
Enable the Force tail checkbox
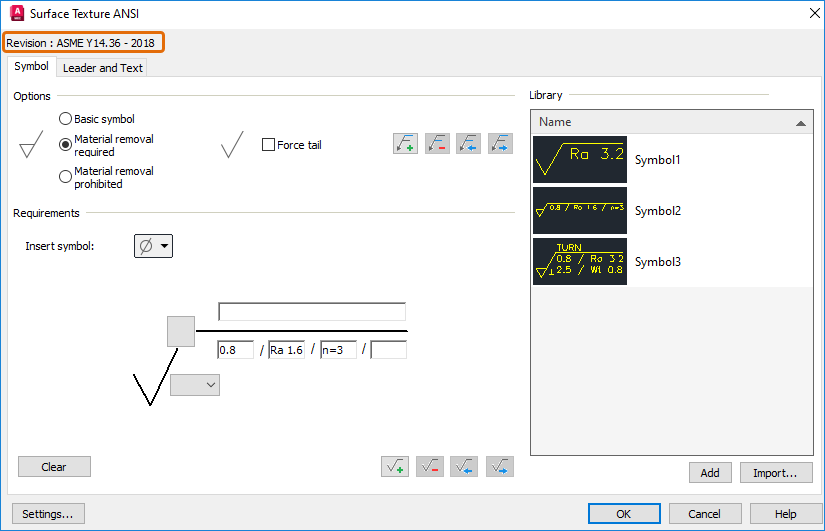pos(268,145)
